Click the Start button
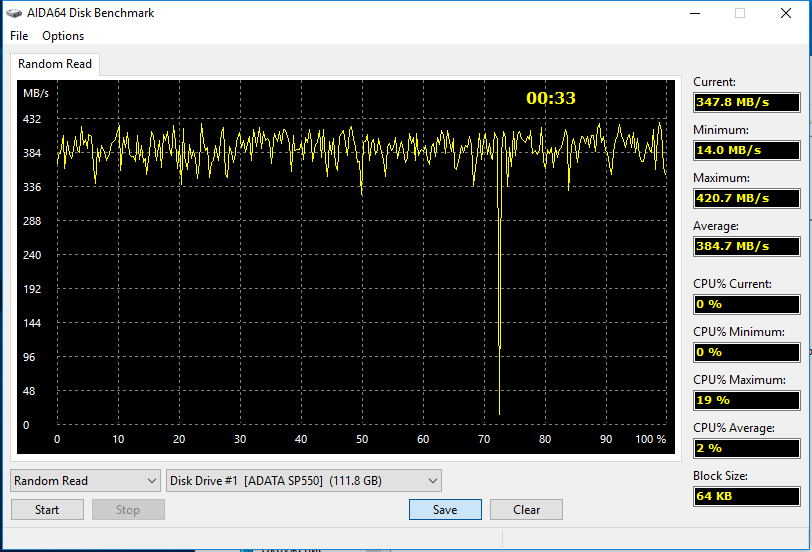This screenshot has width=812, height=552. point(47,510)
